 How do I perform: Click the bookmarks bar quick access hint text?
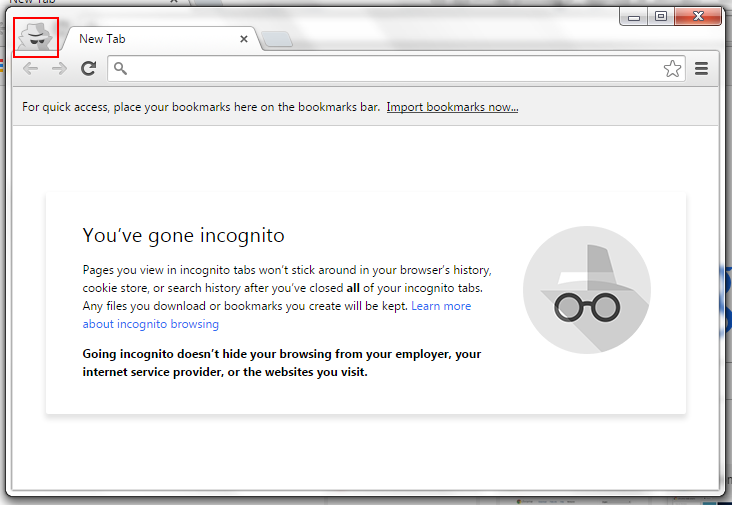coord(201,107)
